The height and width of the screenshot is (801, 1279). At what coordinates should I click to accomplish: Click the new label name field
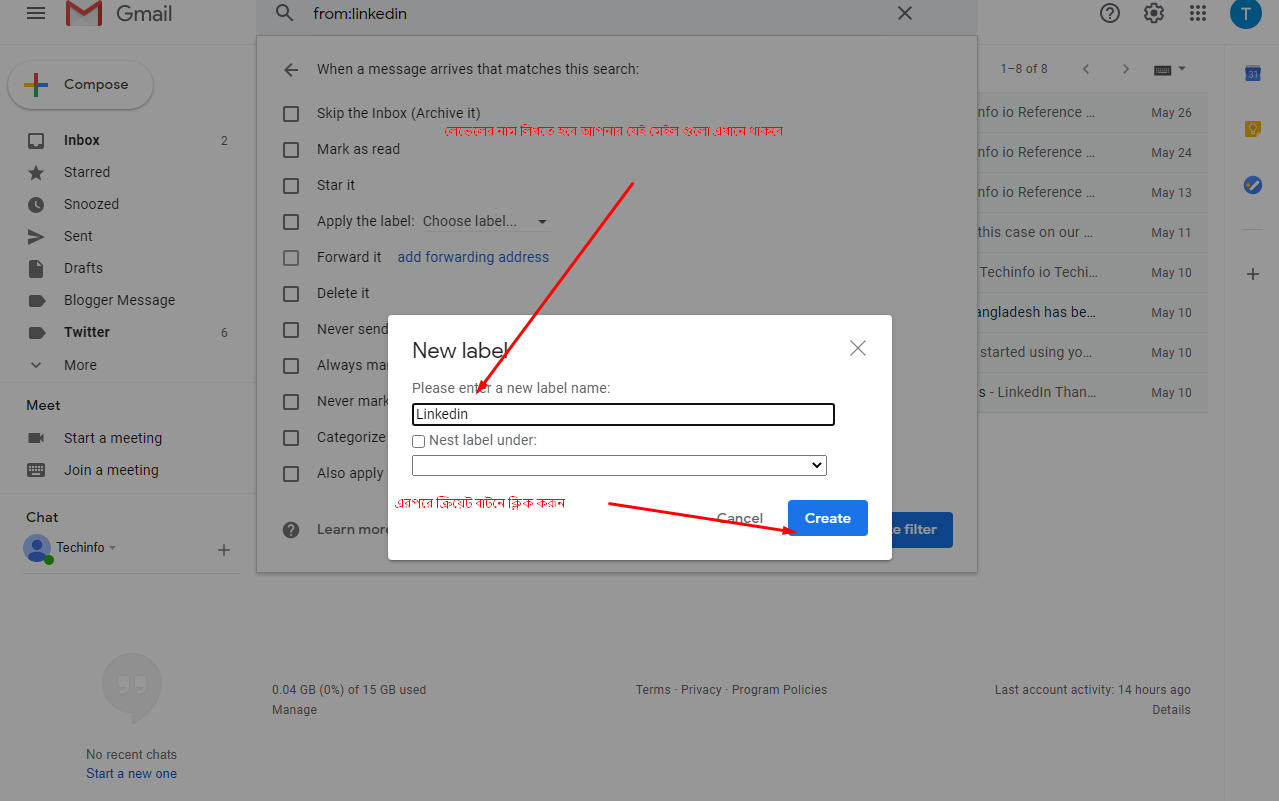tap(623, 414)
